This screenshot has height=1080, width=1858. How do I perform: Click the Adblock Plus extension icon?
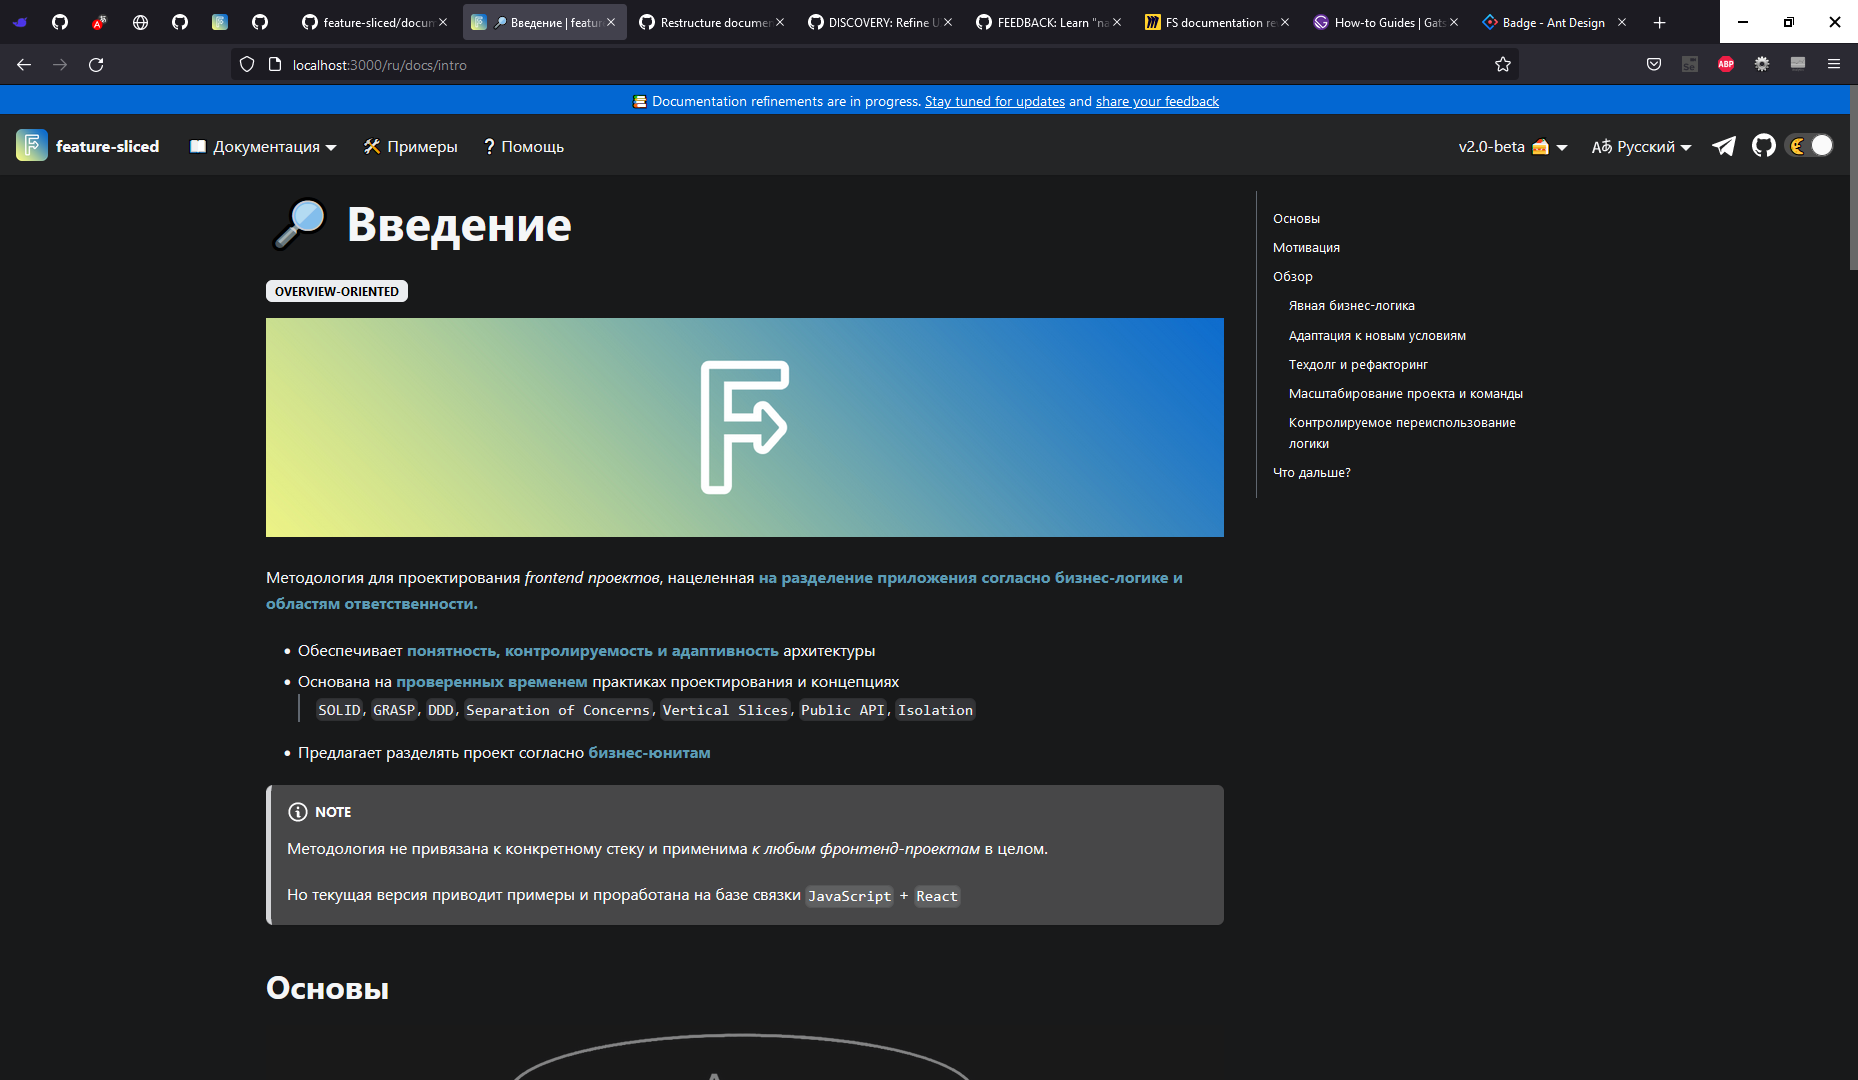[1726, 64]
